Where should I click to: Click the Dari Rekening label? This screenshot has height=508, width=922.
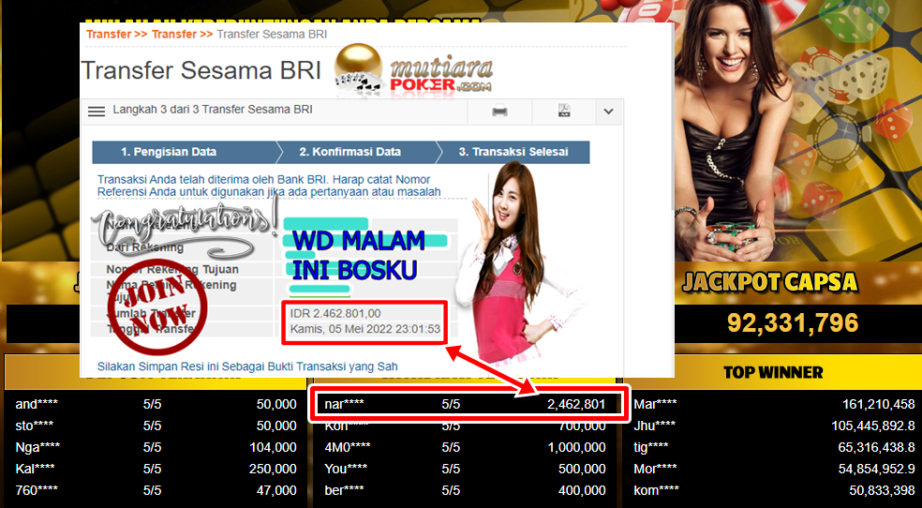point(145,248)
